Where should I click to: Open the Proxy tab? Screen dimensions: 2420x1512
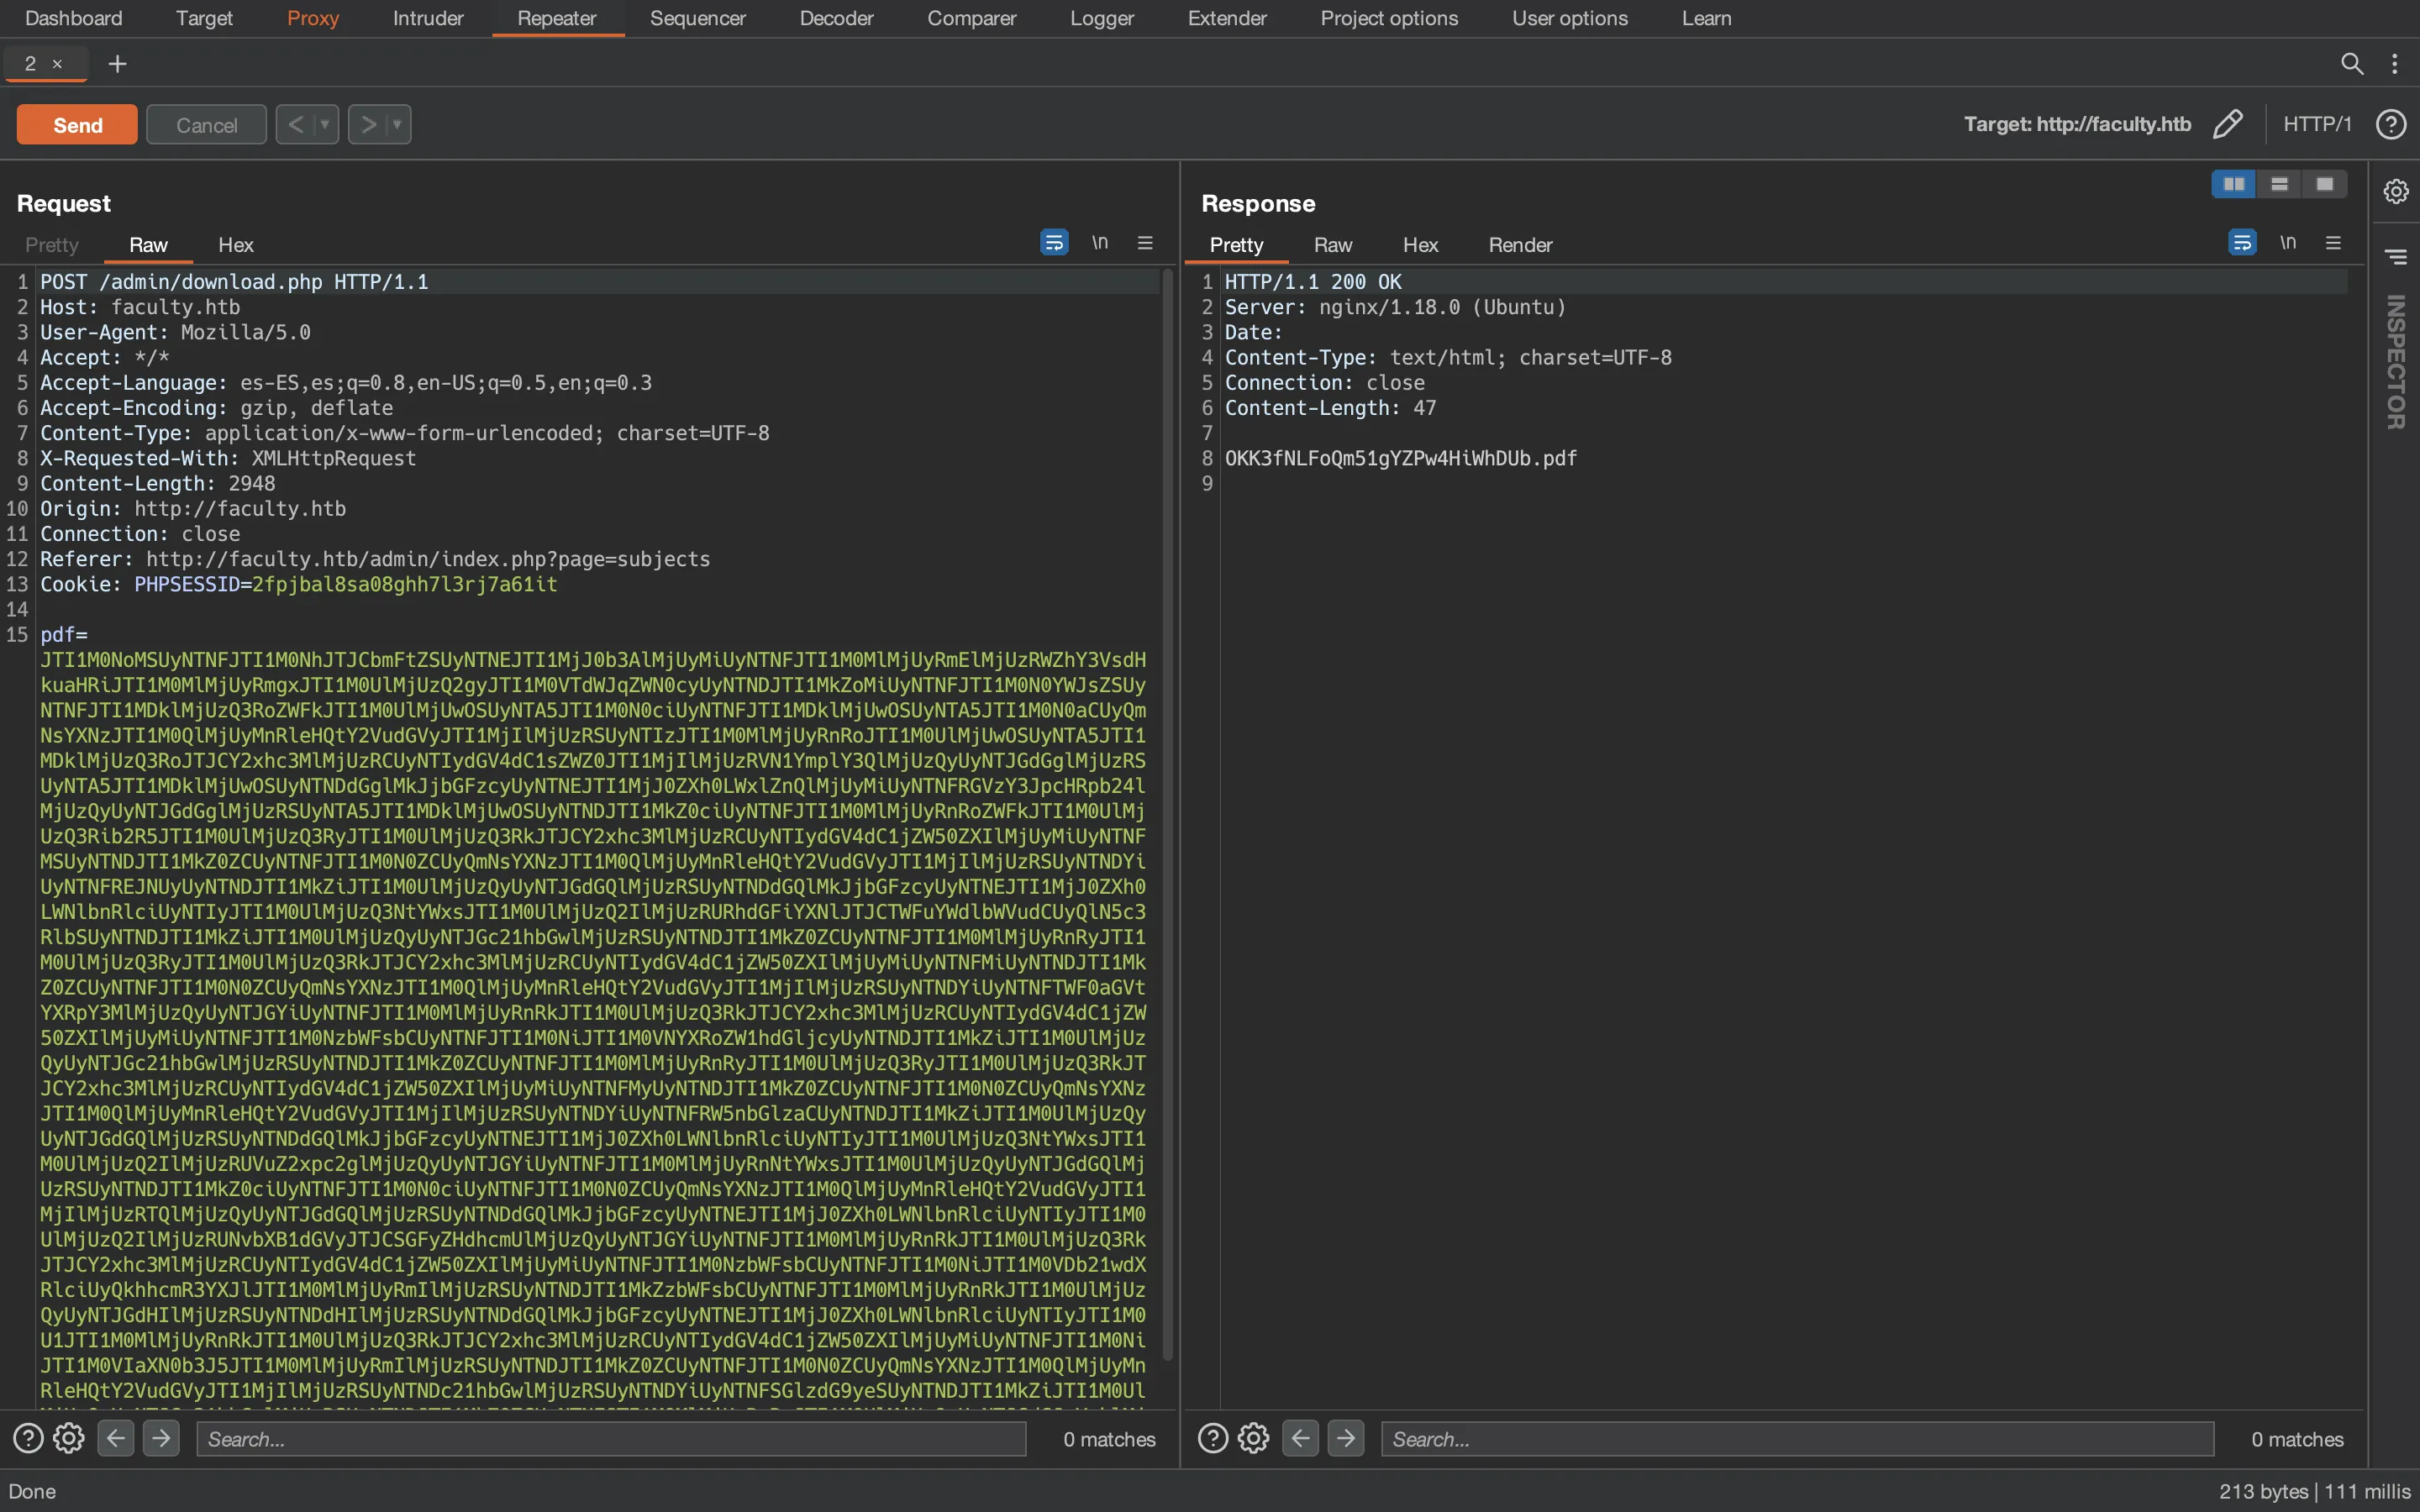pos(313,18)
